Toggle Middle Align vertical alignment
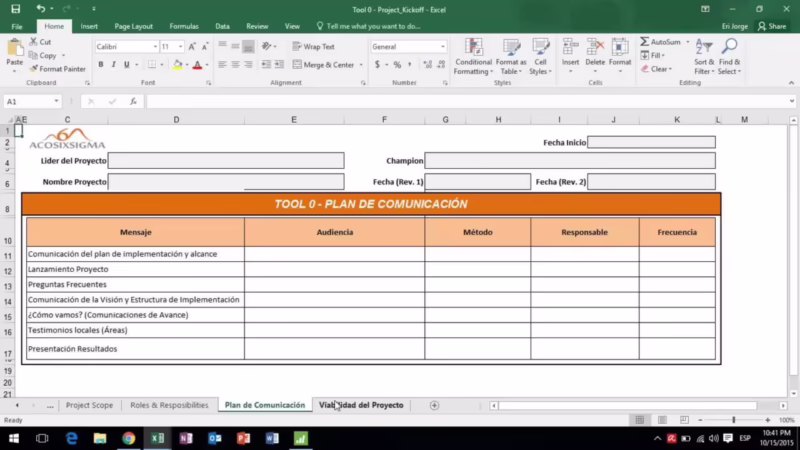The height and width of the screenshot is (450, 800). (x=235, y=46)
